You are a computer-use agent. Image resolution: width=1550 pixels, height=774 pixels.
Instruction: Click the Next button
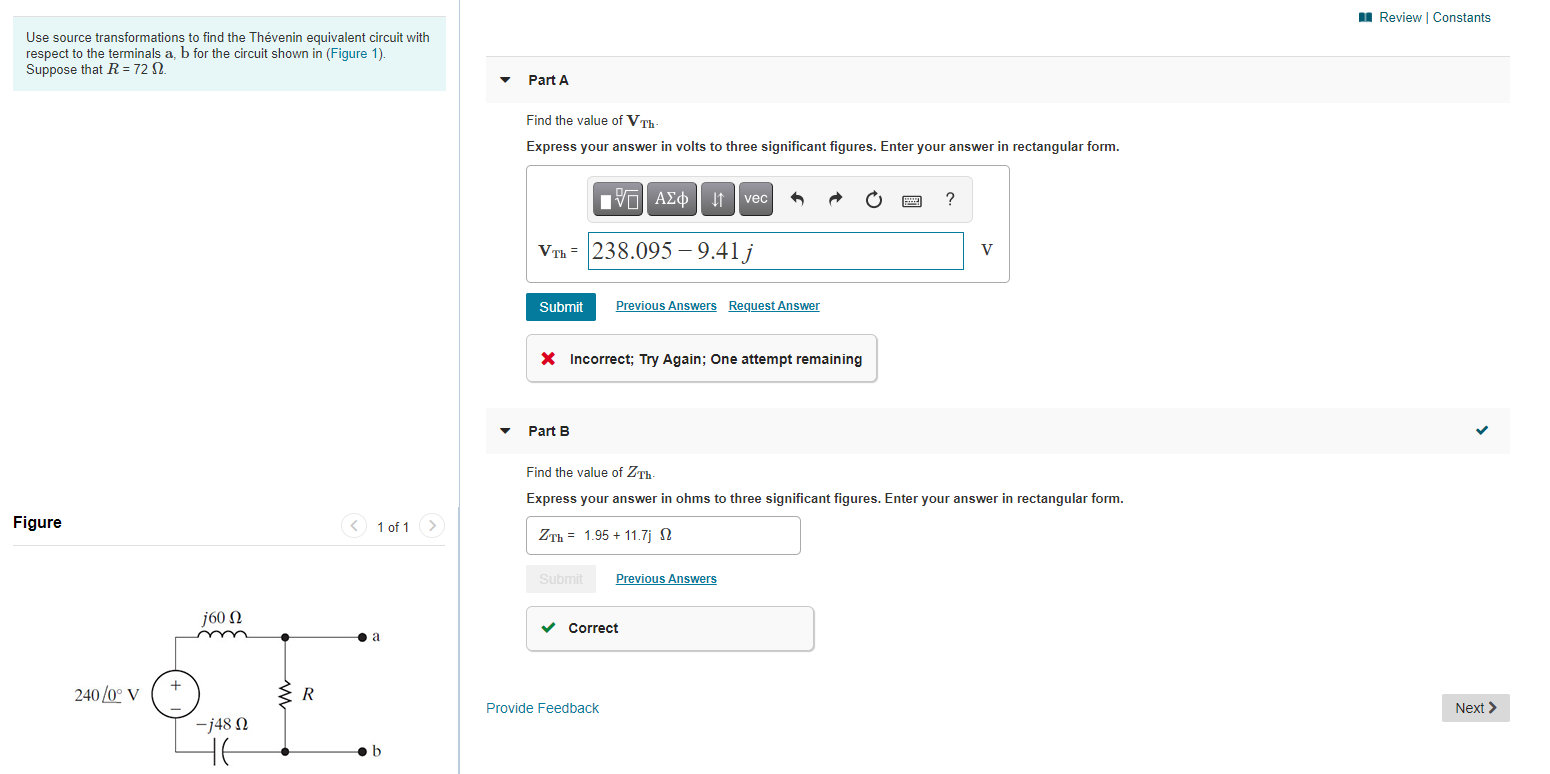1475,707
